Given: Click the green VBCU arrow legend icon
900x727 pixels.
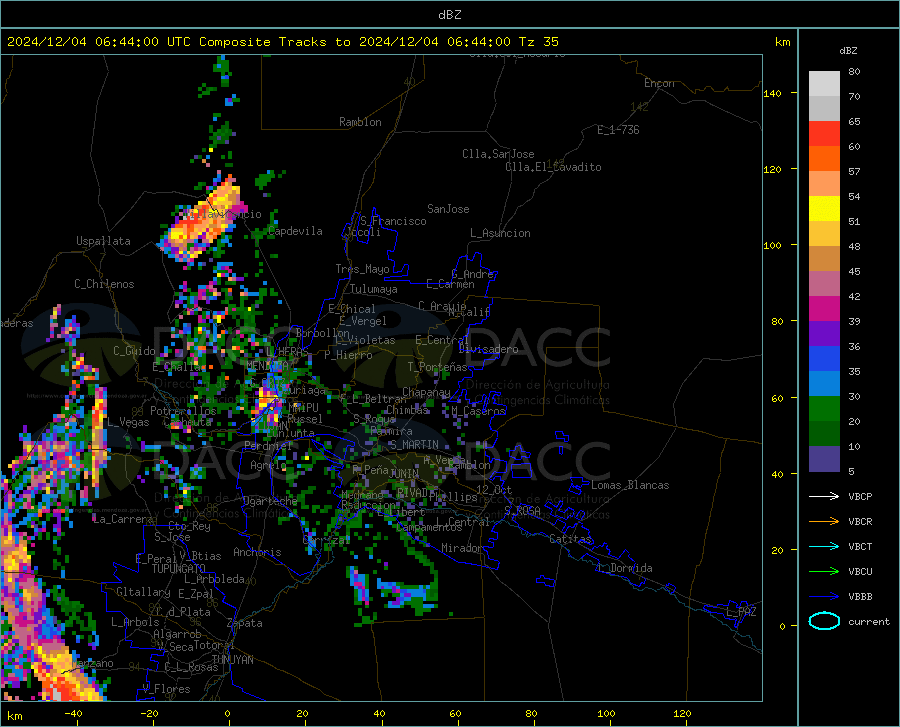Looking at the screenshot, I should (x=824, y=572).
